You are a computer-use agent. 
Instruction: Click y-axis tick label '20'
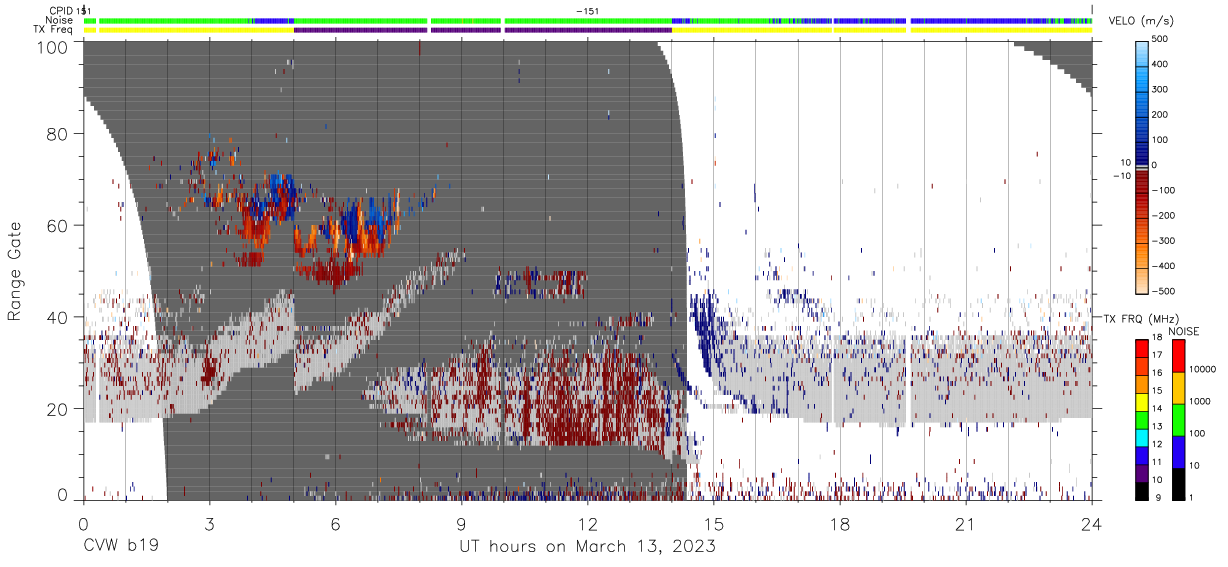[x=58, y=409]
